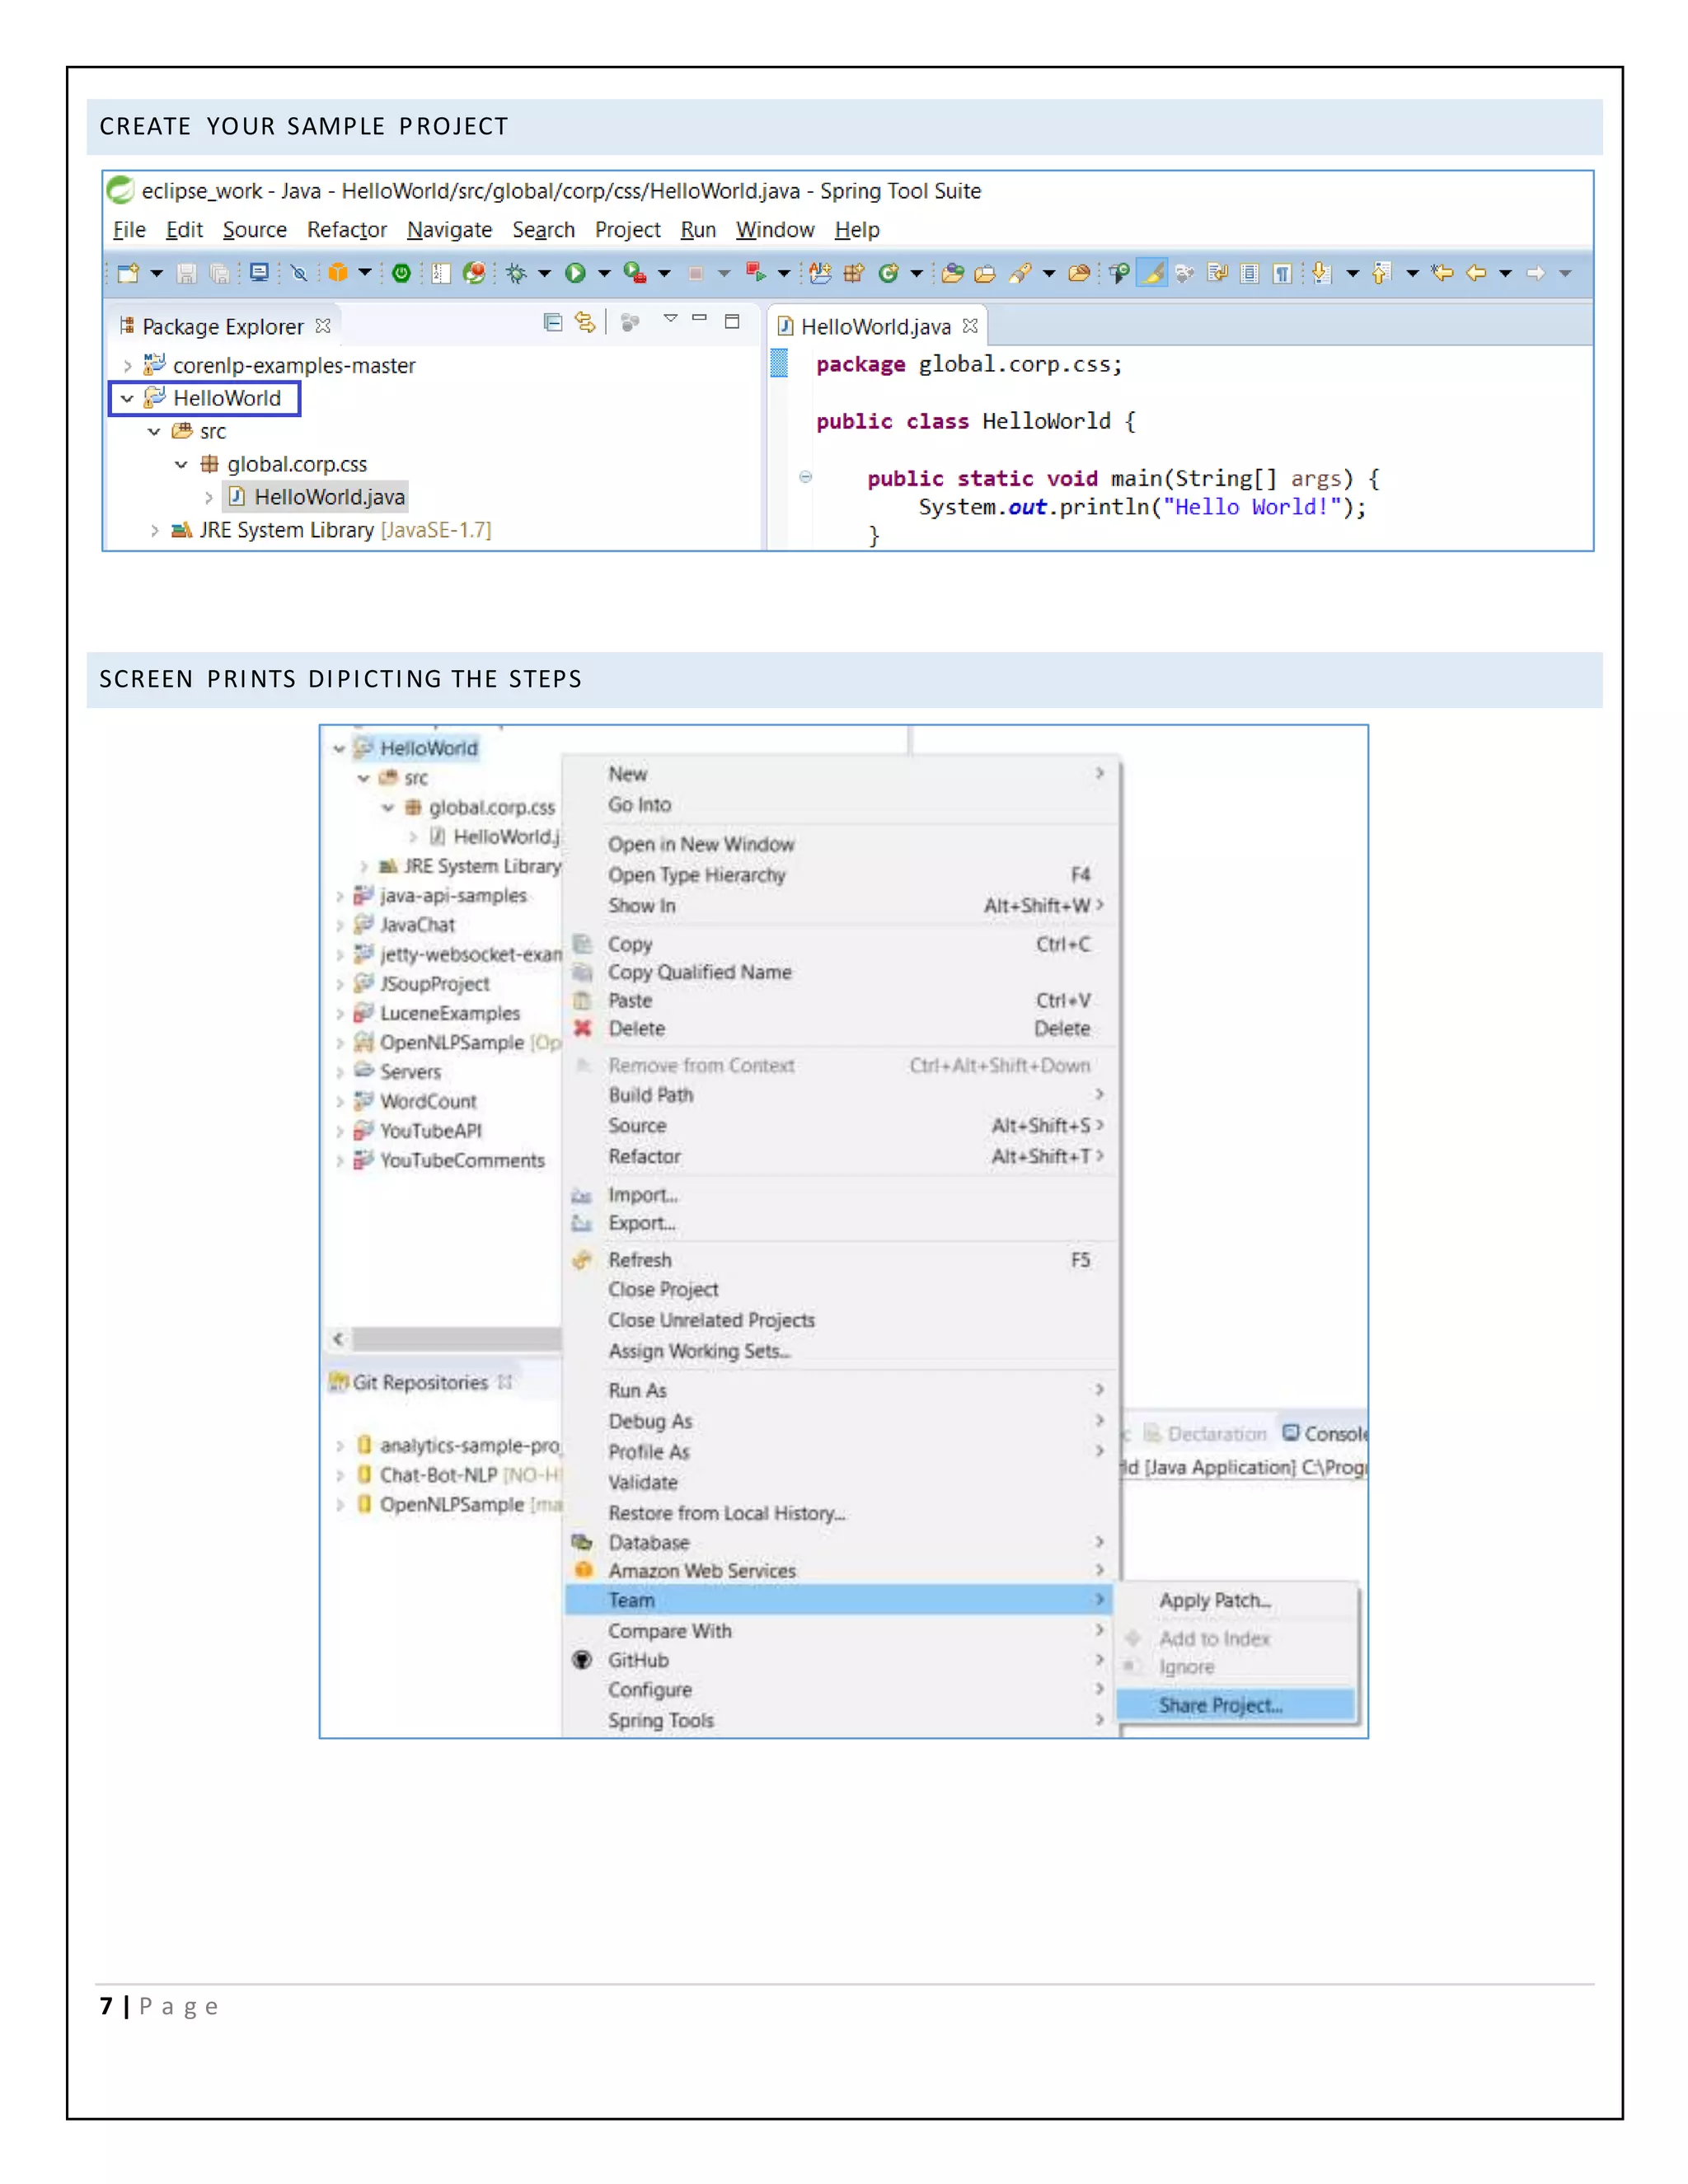The height and width of the screenshot is (2184, 1688).
Task: Click Collapse All icon in Package Explorer
Action: [x=552, y=322]
